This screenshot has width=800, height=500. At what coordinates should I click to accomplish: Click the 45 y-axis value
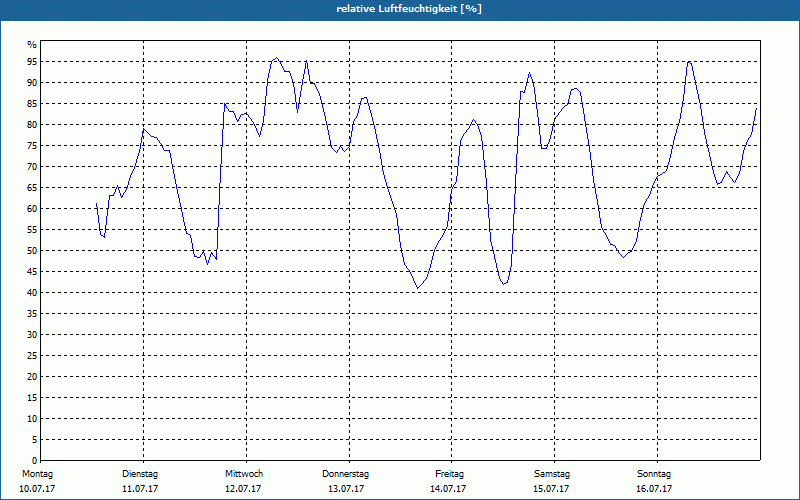pos(32,271)
